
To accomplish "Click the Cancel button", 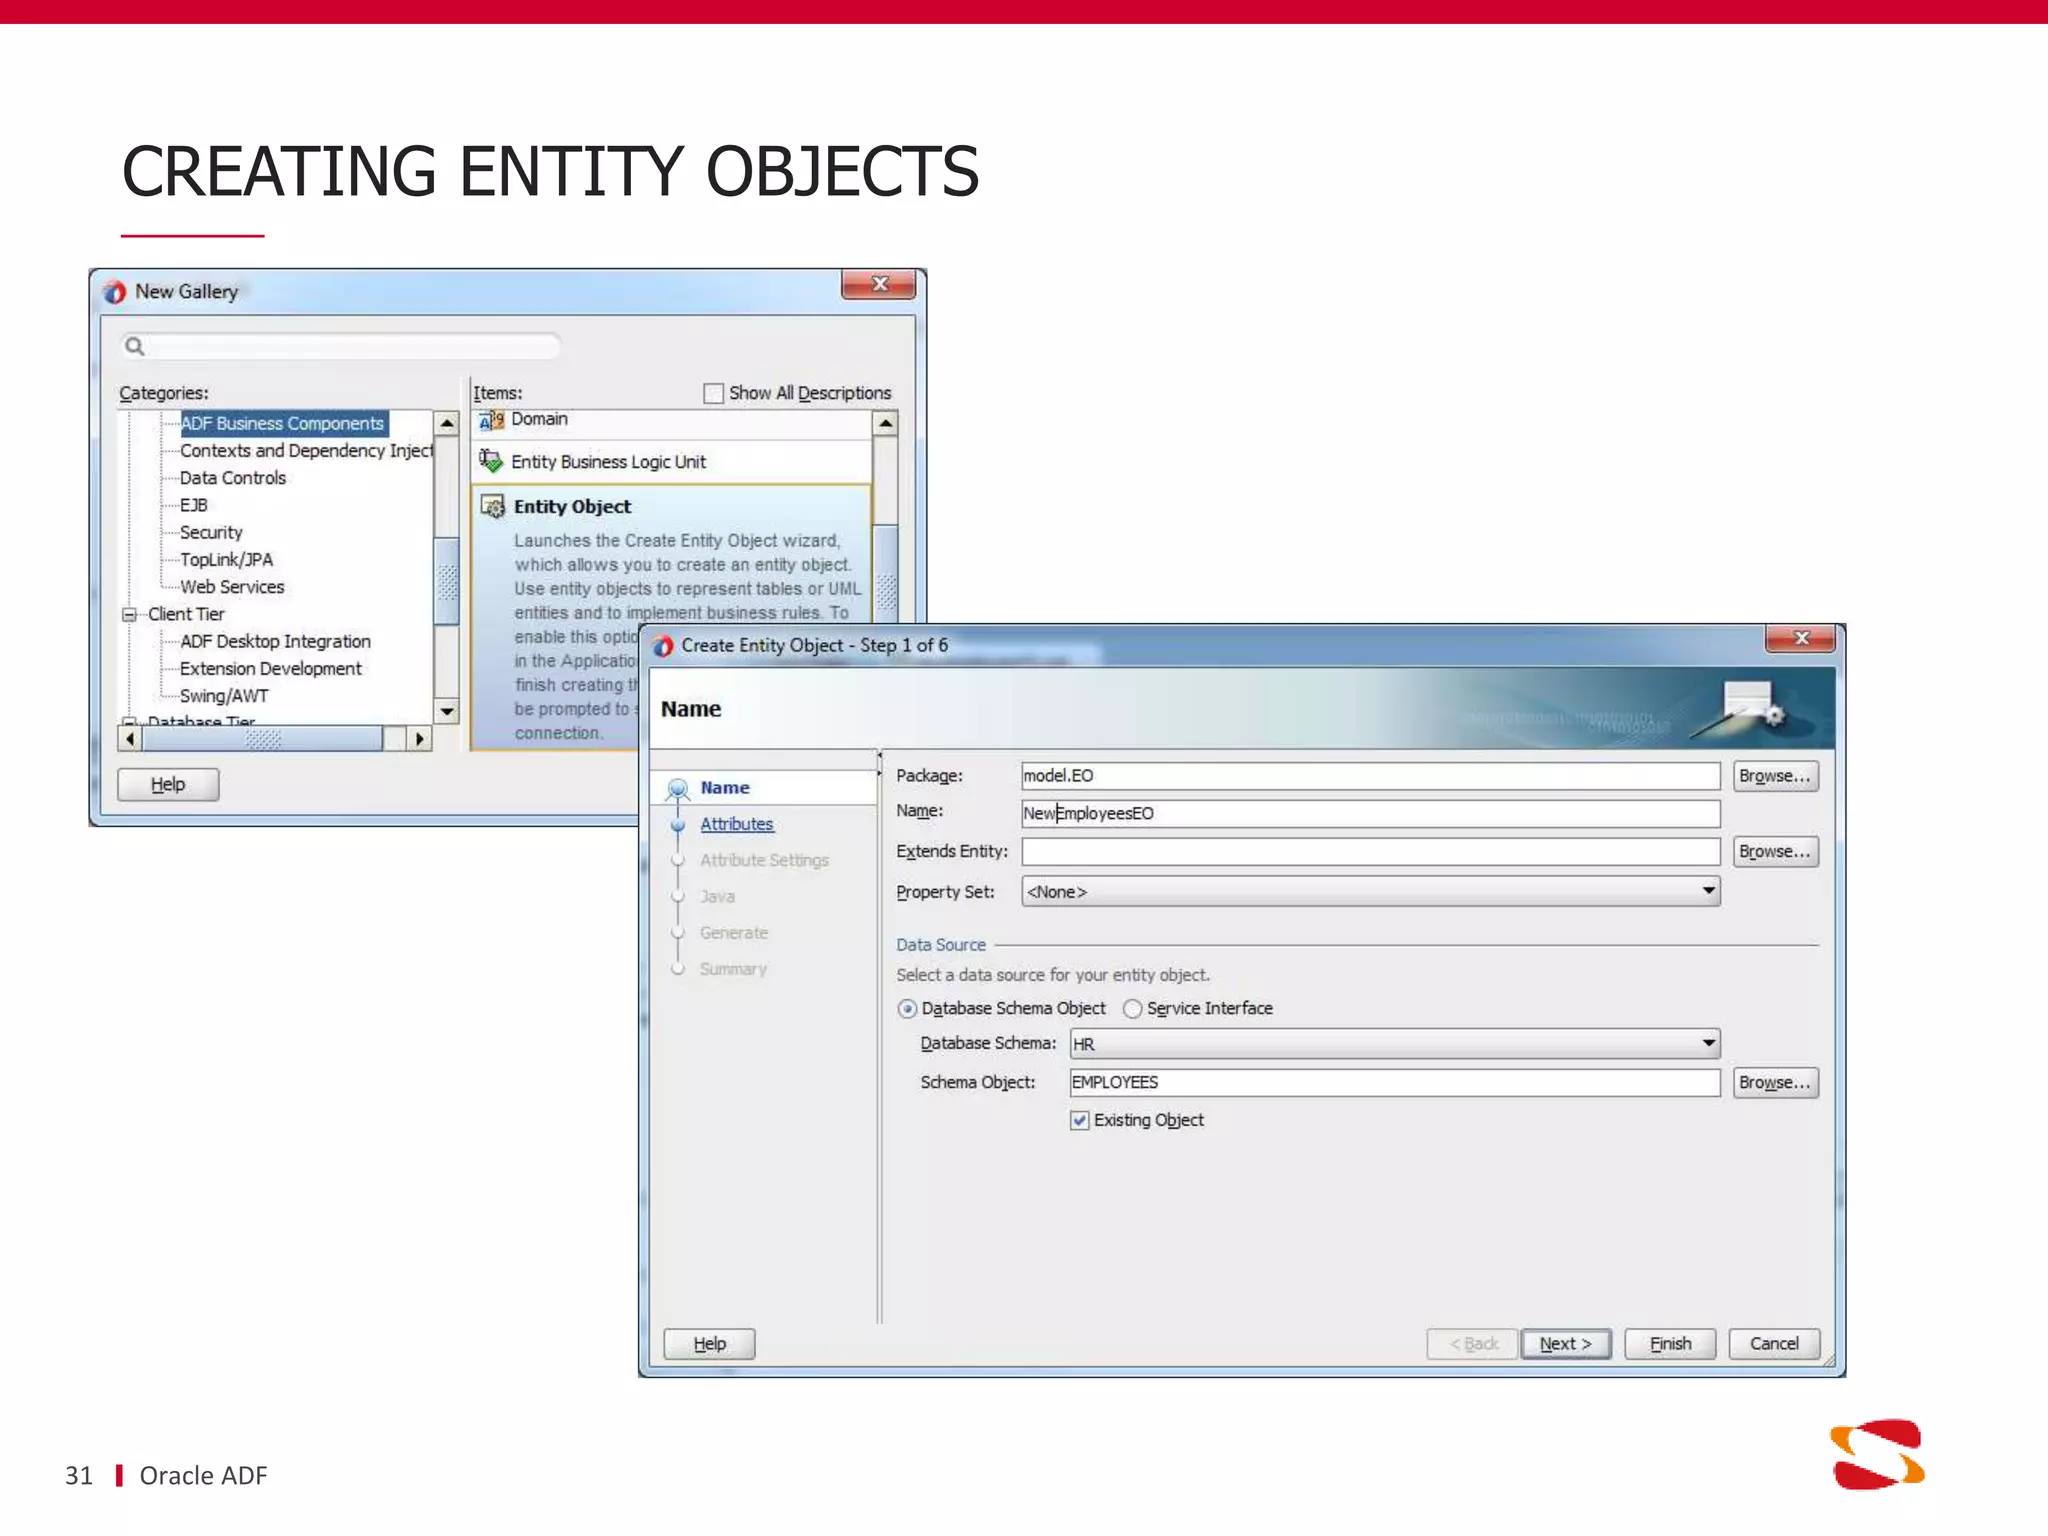I will [1774, 1344].
